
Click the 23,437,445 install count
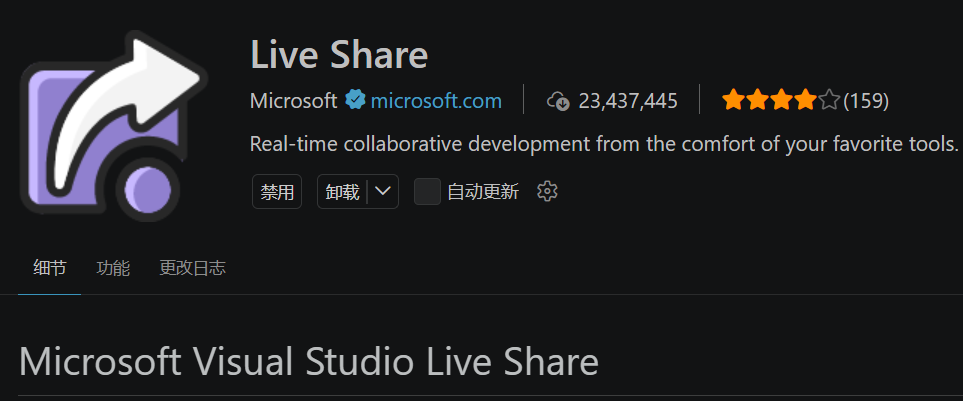[x=628, y=101]
